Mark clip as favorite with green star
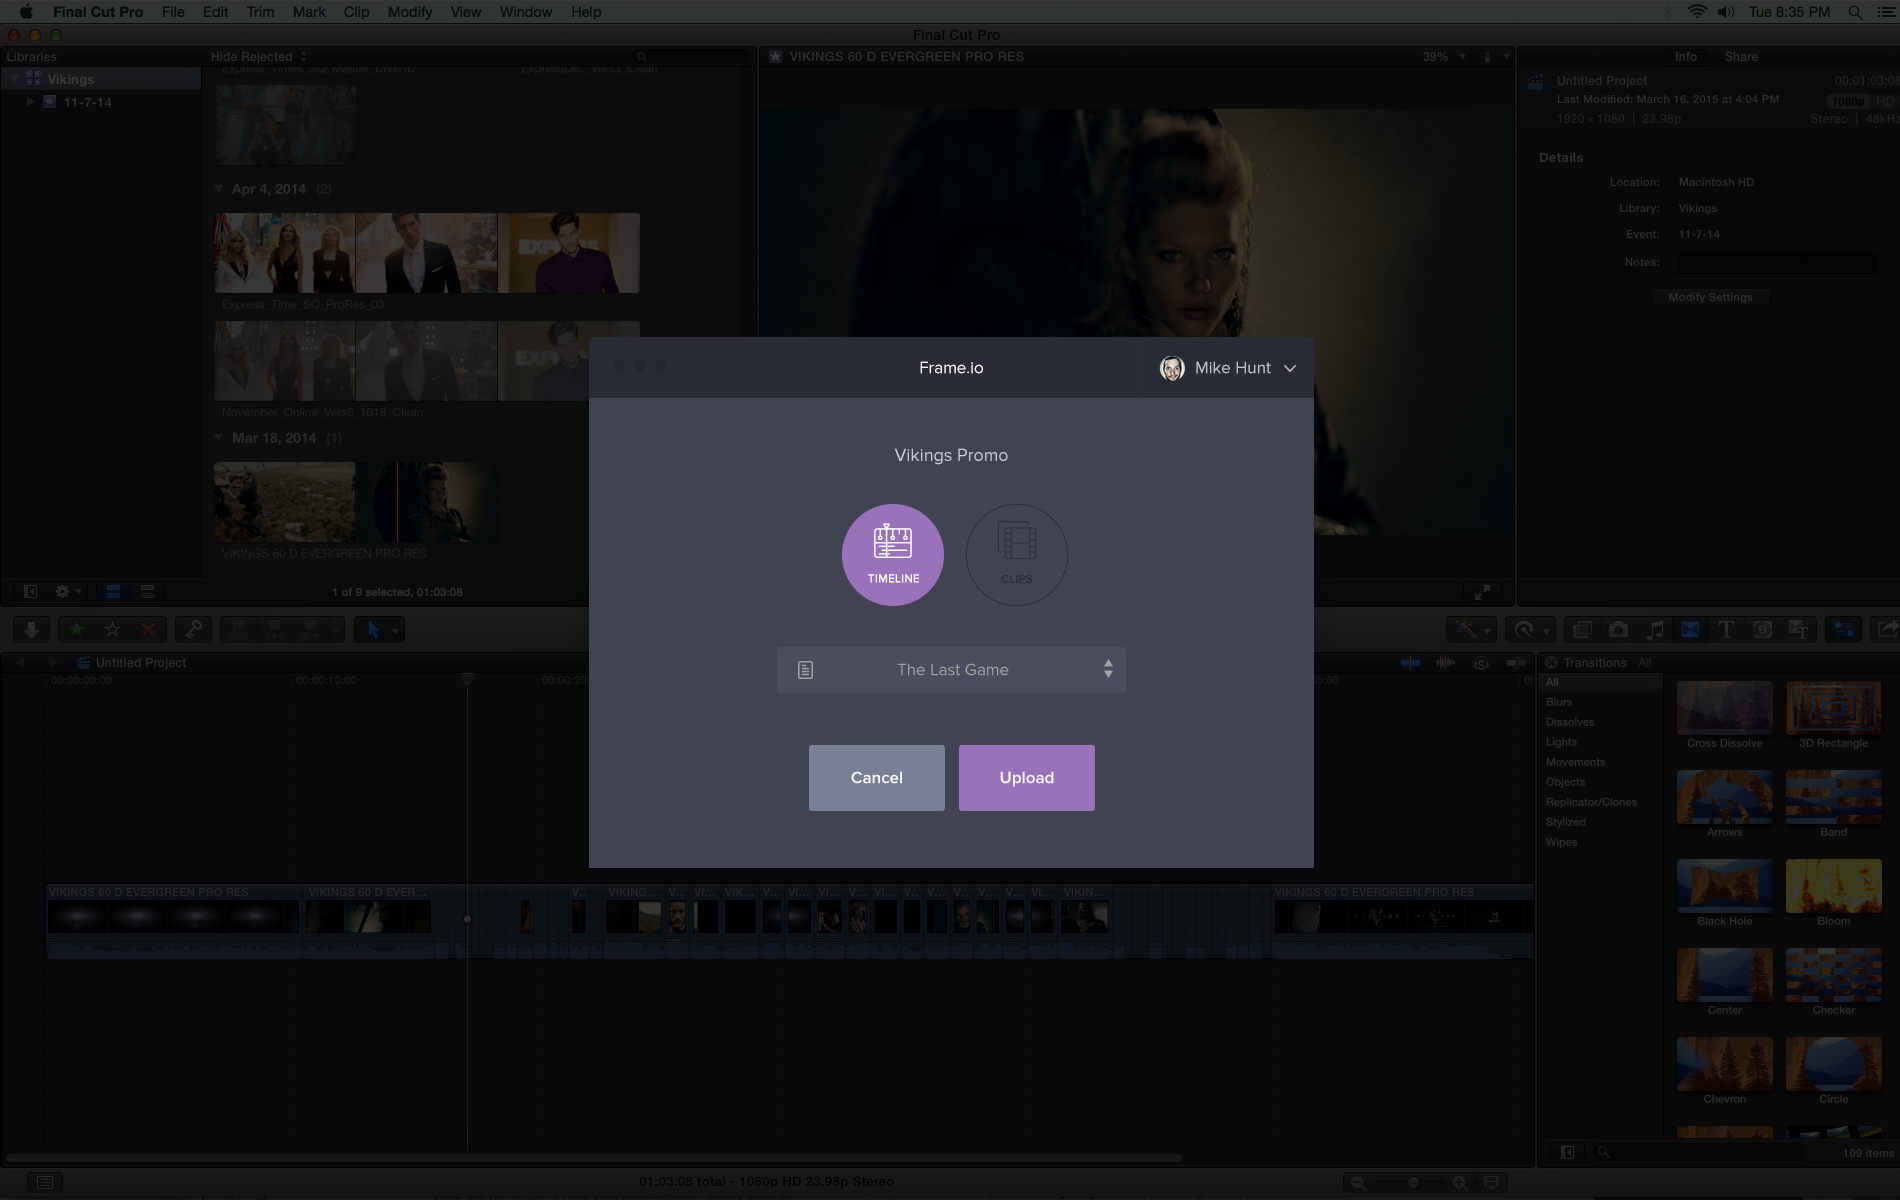 tap(76, 630)
